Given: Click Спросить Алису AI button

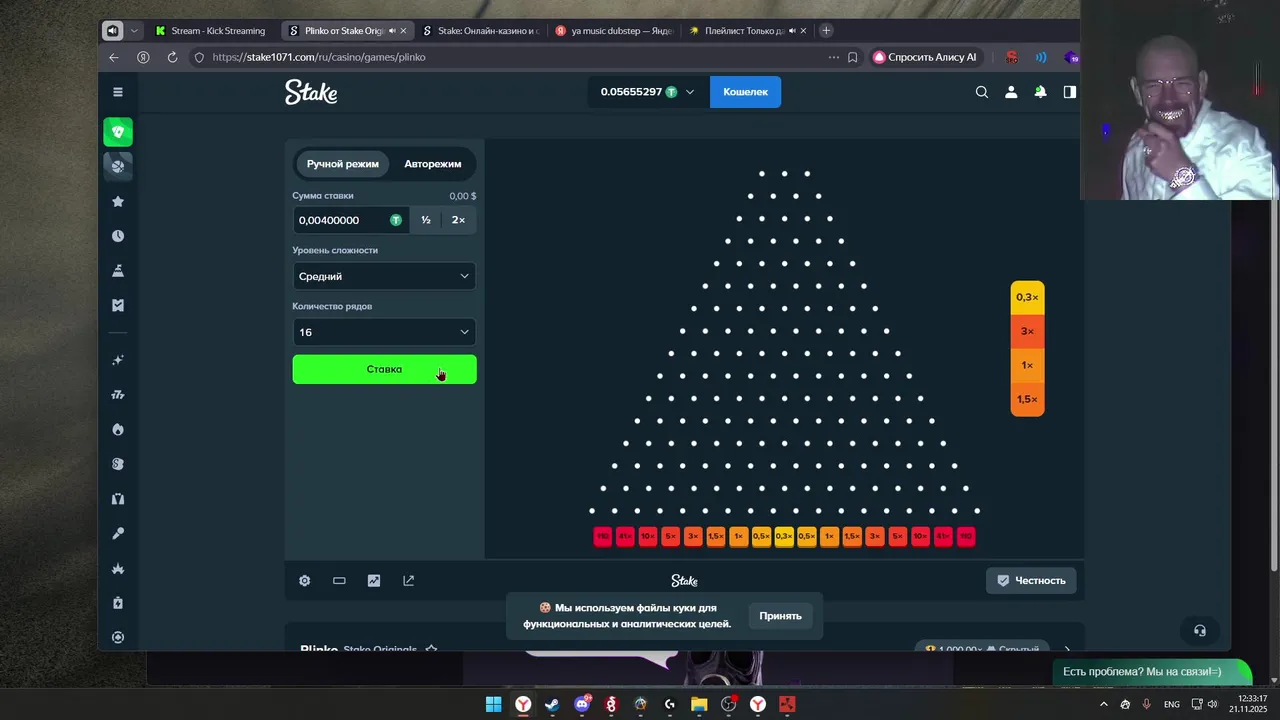Looking at the screenshot, I should [x=925, y=57].
